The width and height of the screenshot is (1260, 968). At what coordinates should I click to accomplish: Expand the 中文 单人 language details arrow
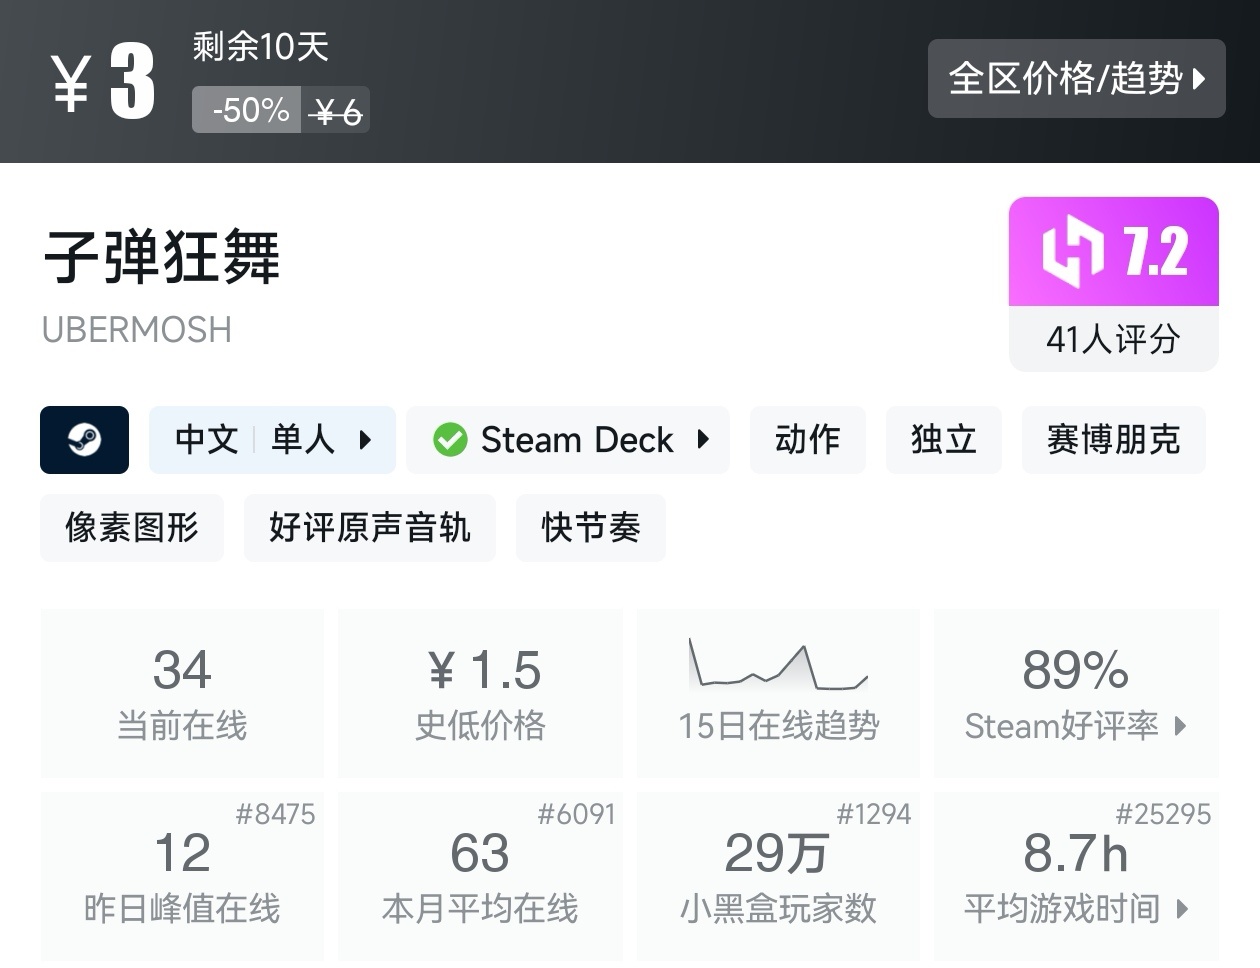coord(366,440)
